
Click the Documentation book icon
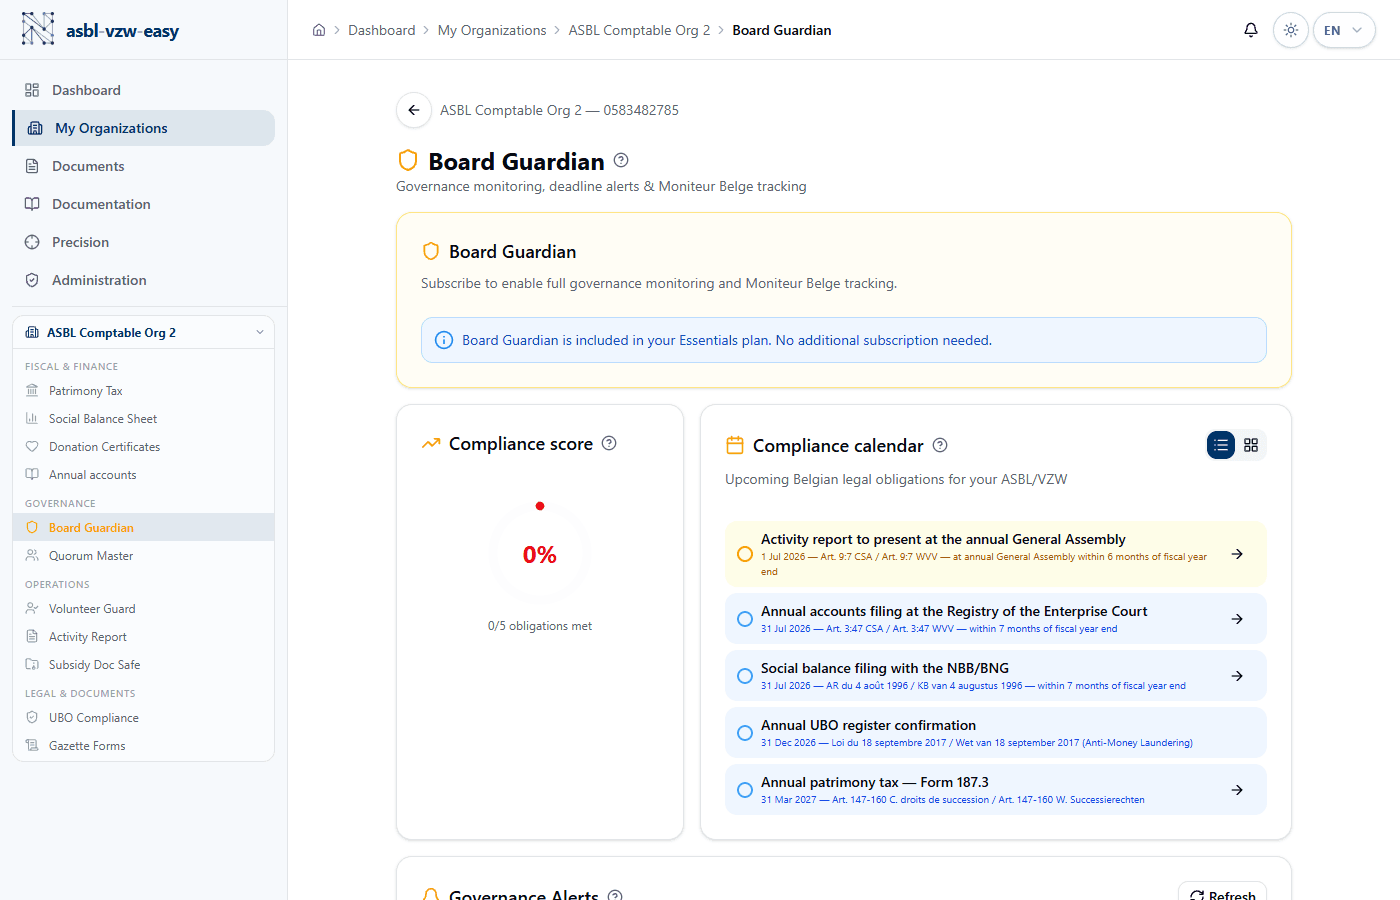32,204
